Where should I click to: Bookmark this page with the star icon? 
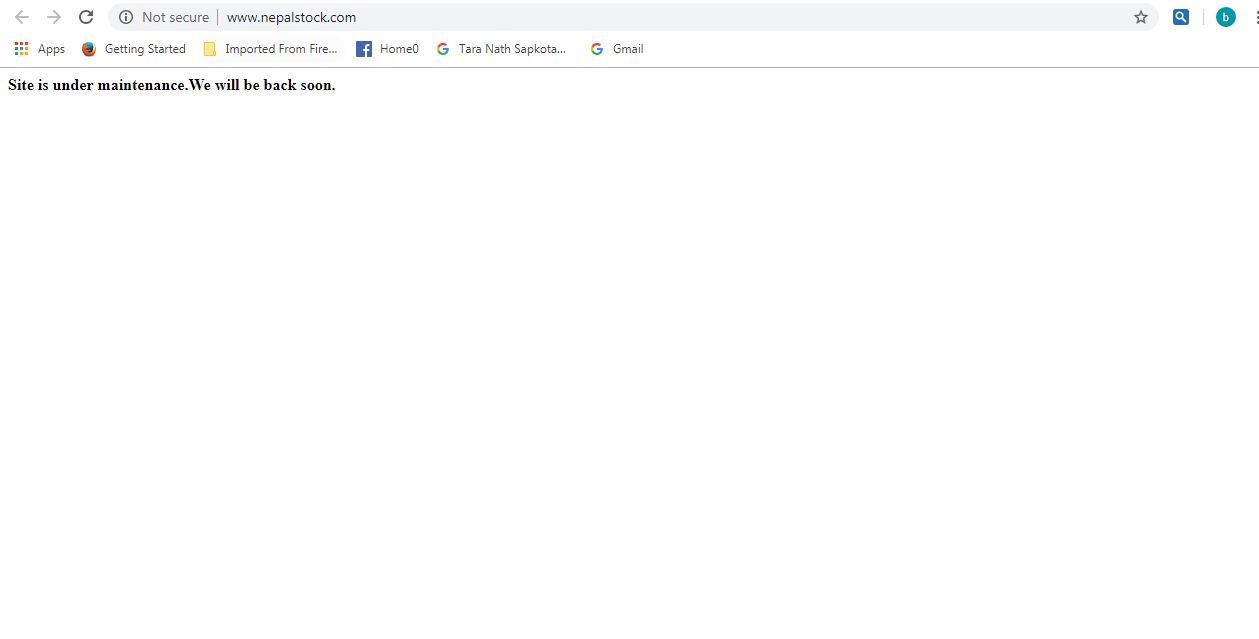(1141, 17)
